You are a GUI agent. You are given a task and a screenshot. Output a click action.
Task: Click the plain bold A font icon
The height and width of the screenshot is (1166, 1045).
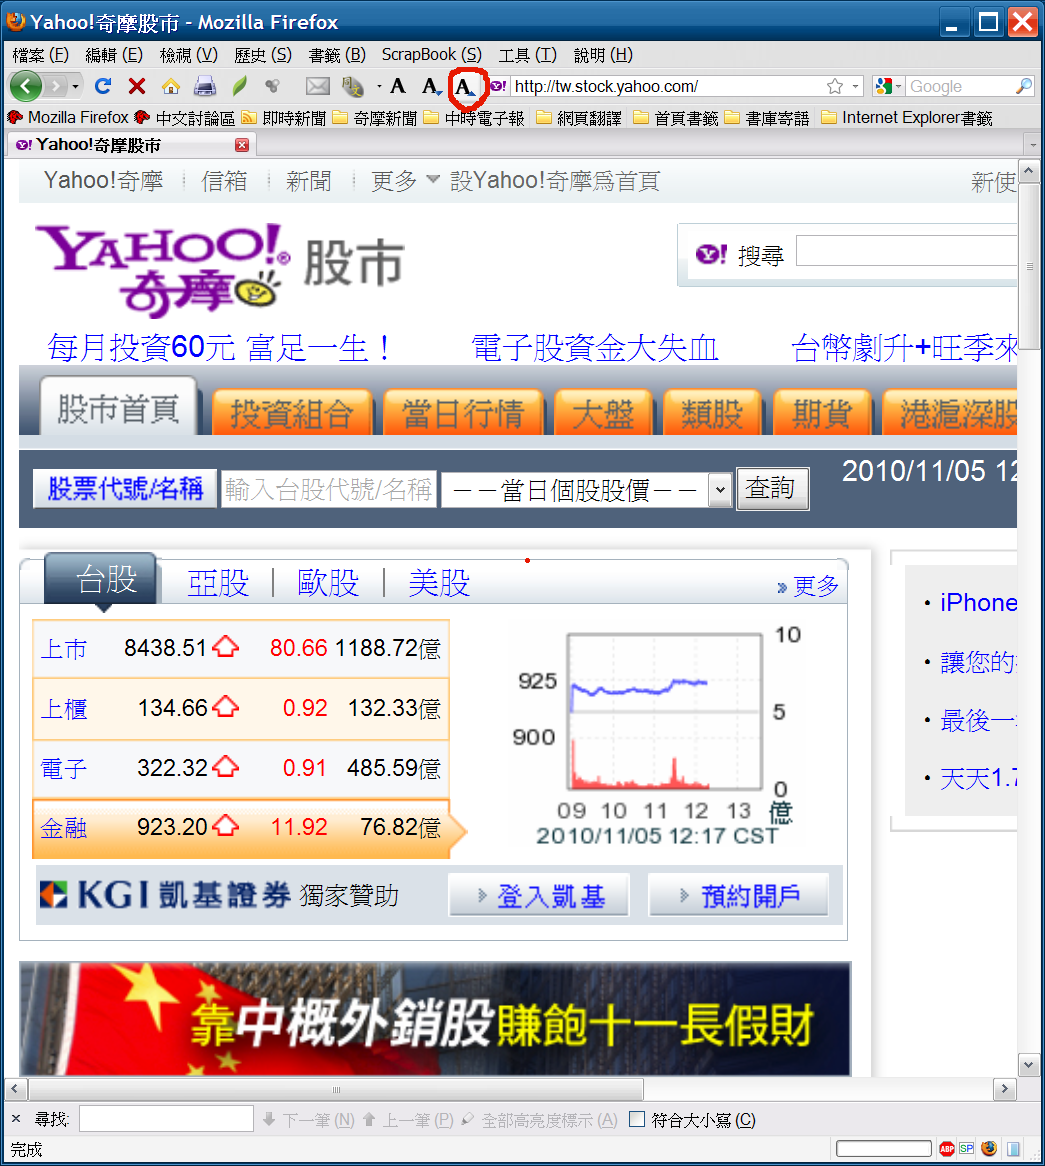398,86
